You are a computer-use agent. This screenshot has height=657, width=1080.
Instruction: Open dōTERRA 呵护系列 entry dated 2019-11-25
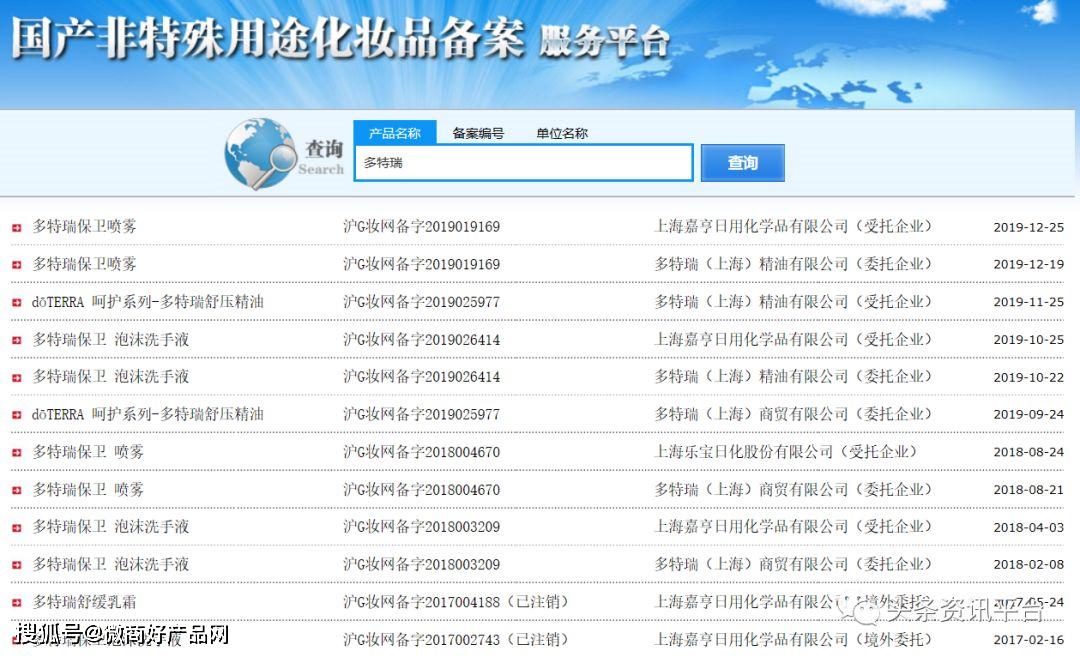pos(147,302)
